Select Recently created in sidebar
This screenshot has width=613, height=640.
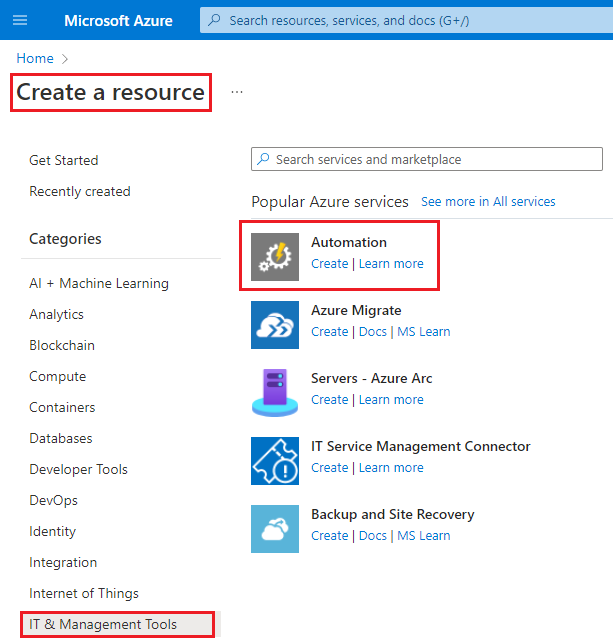[x=80, y=191]
